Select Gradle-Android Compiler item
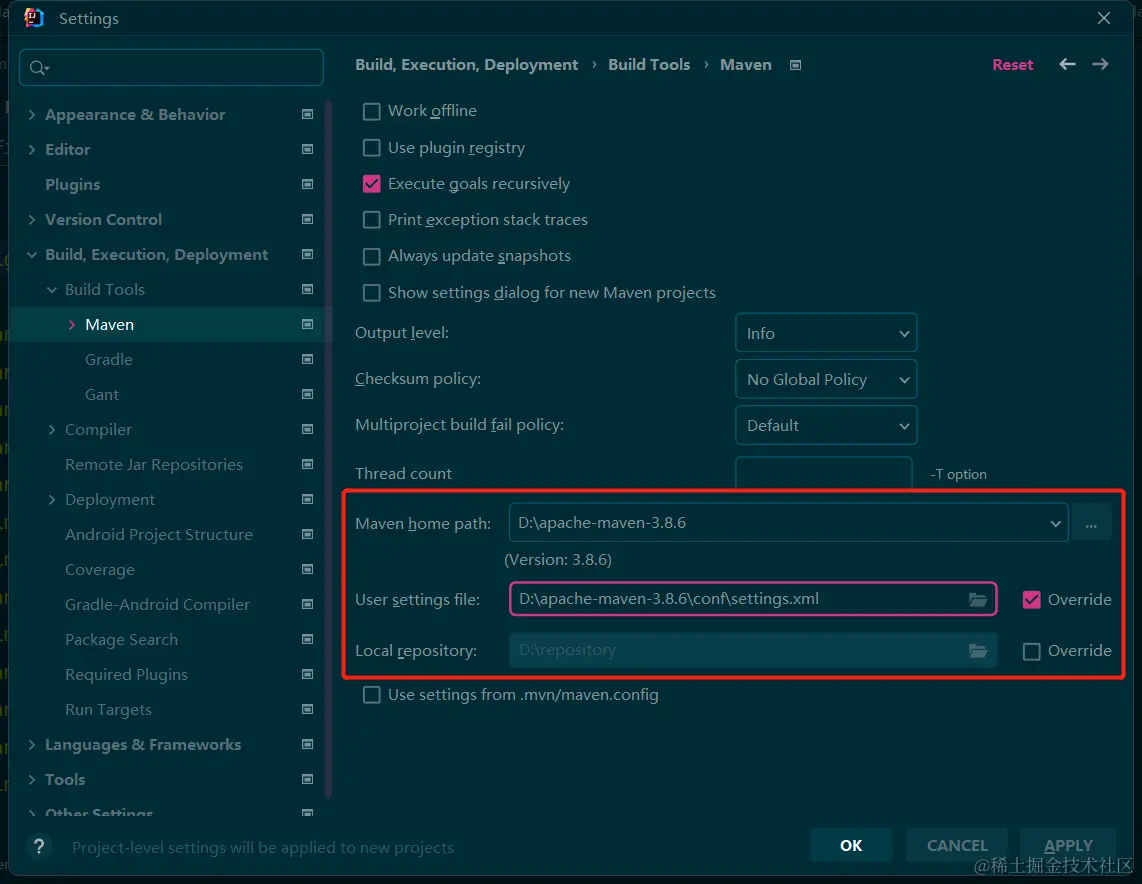The width and height of the screenshot is (1142, 884). [x=157, y=604]
